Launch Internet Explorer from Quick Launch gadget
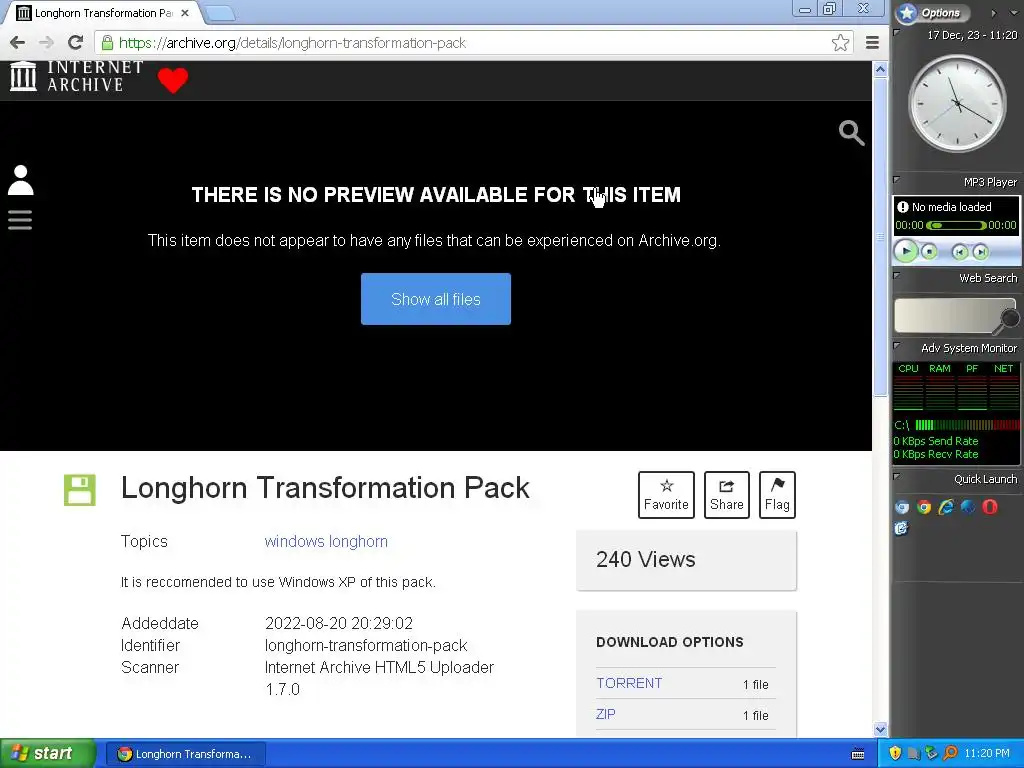This screenshot has width=1024, height=768. 946,507
